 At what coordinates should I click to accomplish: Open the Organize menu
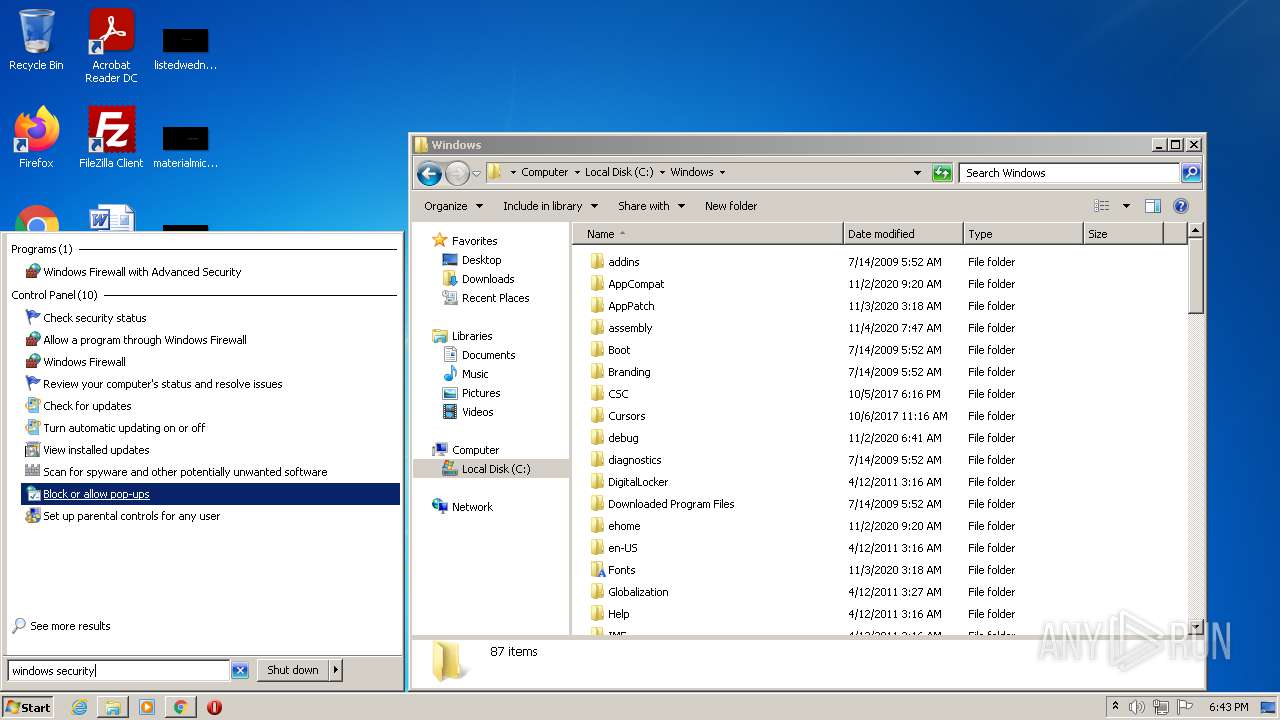453,206
